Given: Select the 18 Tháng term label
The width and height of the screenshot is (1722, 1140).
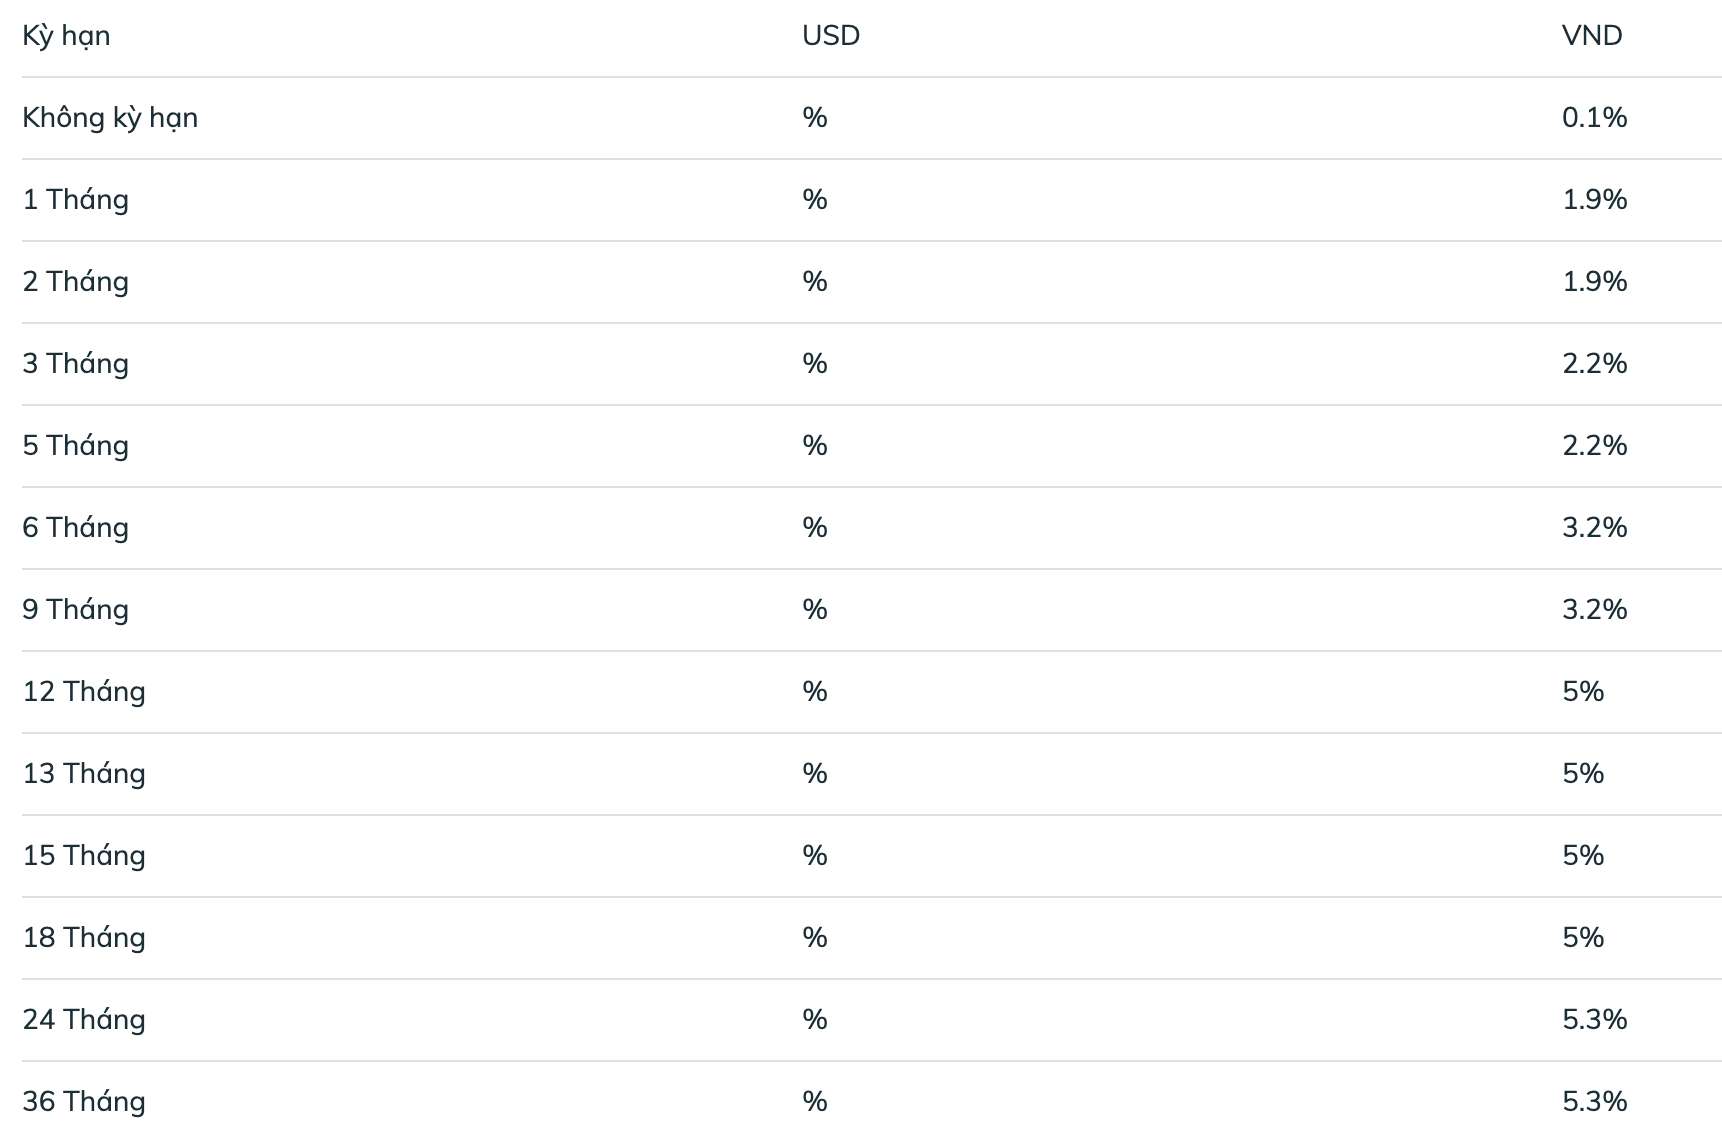Looking at the screenshot, I should (x=84, y=938).
